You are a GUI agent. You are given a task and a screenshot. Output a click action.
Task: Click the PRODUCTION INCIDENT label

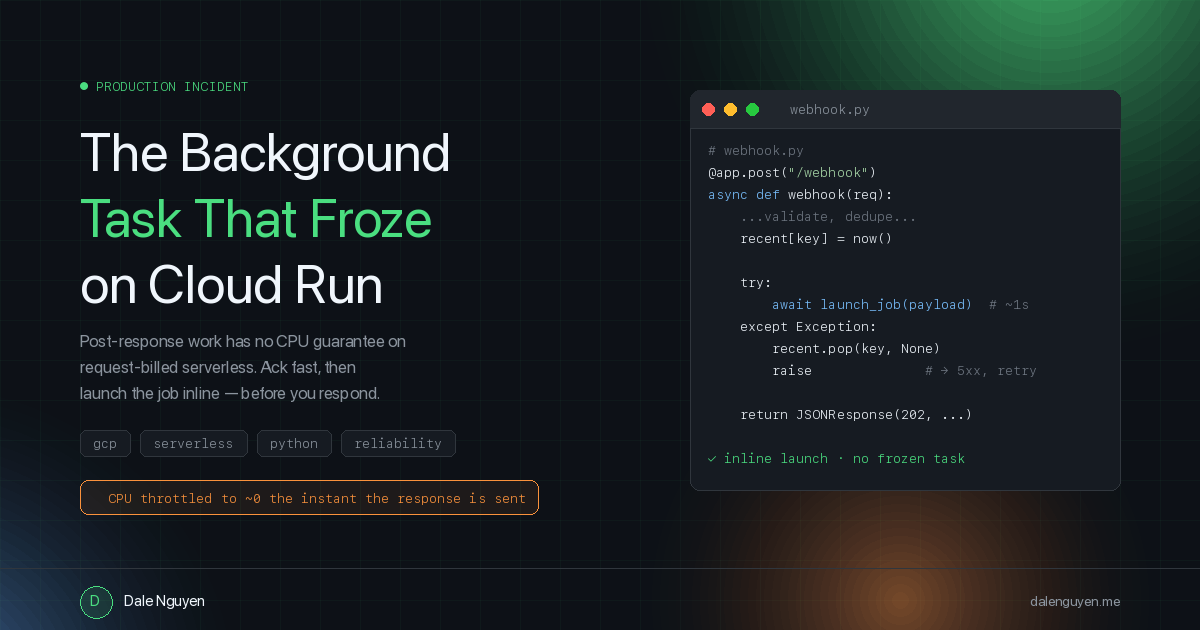tap(172, 87)
